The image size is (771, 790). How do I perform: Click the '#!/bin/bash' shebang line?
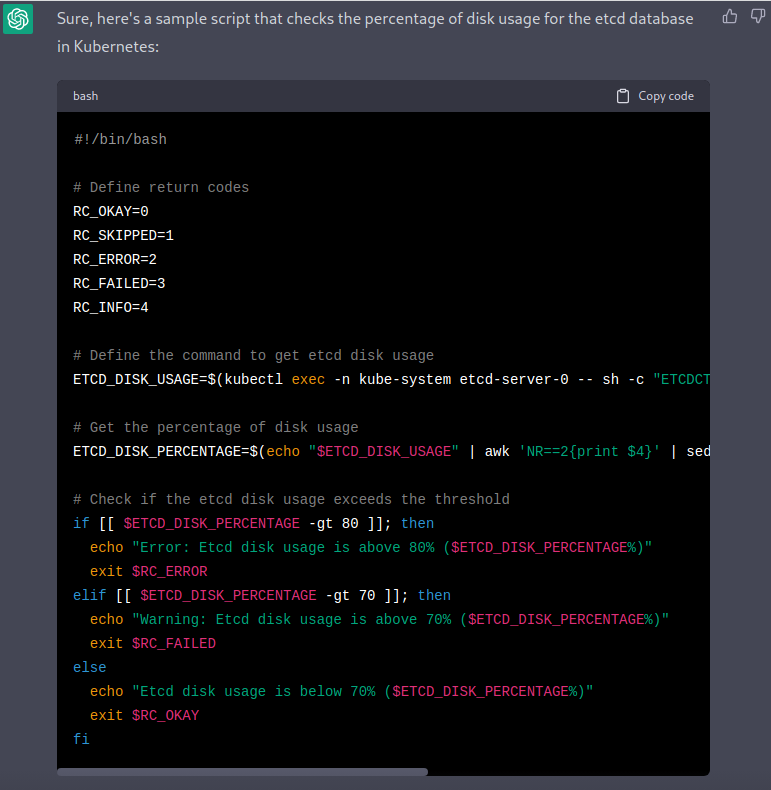click(x=120, y=139)
